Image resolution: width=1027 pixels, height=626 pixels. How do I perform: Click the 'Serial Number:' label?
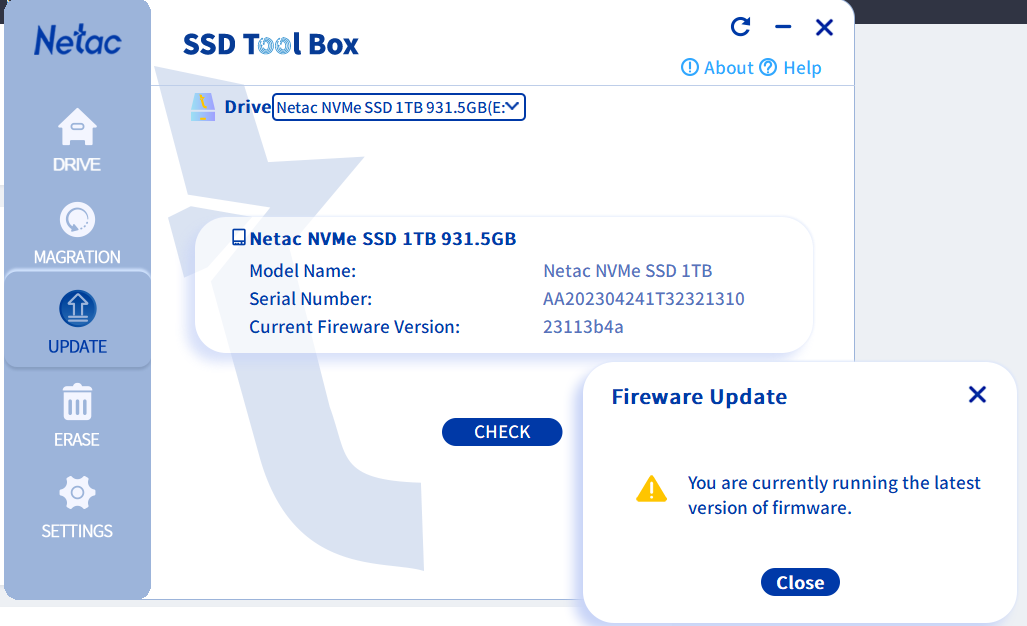[310, 299]
